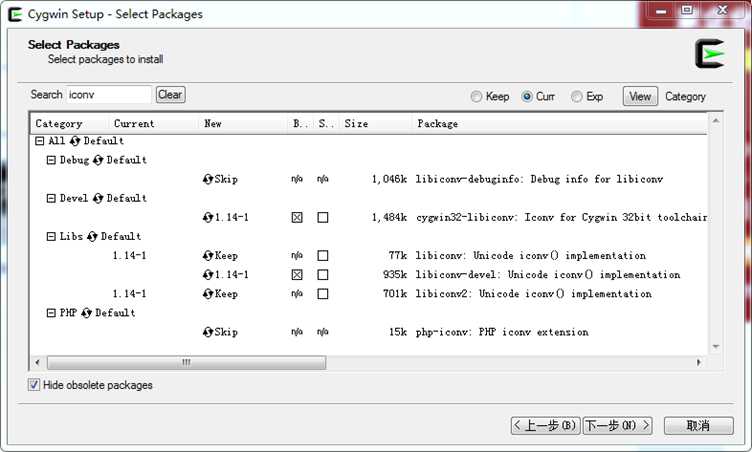This screenshot has width=752, height=452.
Task: Maximize the Cygwin Setup window
Action: tap(687, 11)
